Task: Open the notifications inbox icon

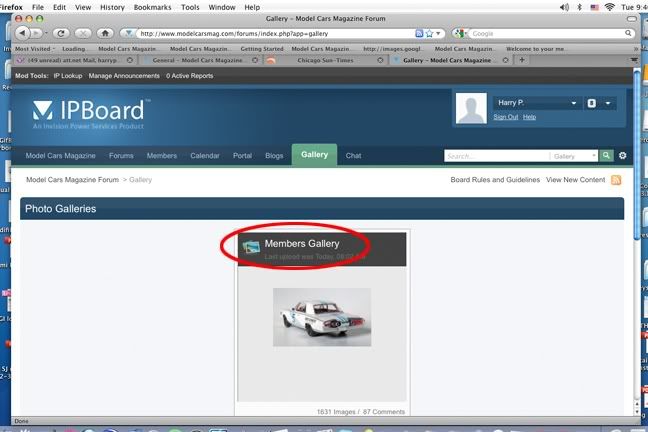Action: (x=592, y=103)
